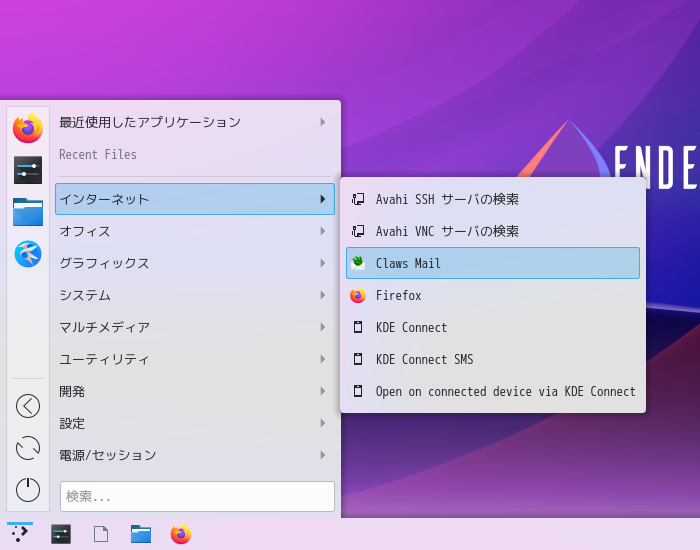
Task: Click the Firefox icon in the Internet submenu
Action: pyautogui.click(x=358, y=295)
